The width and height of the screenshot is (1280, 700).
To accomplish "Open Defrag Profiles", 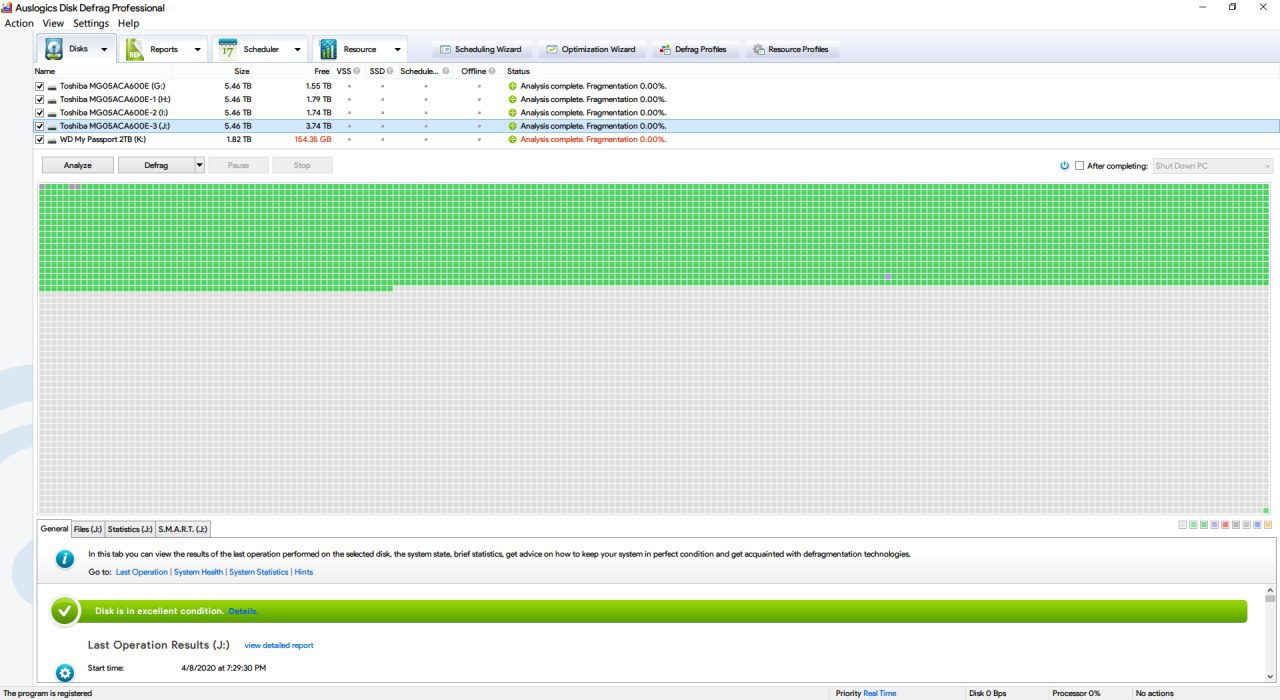I will (694, 49).
